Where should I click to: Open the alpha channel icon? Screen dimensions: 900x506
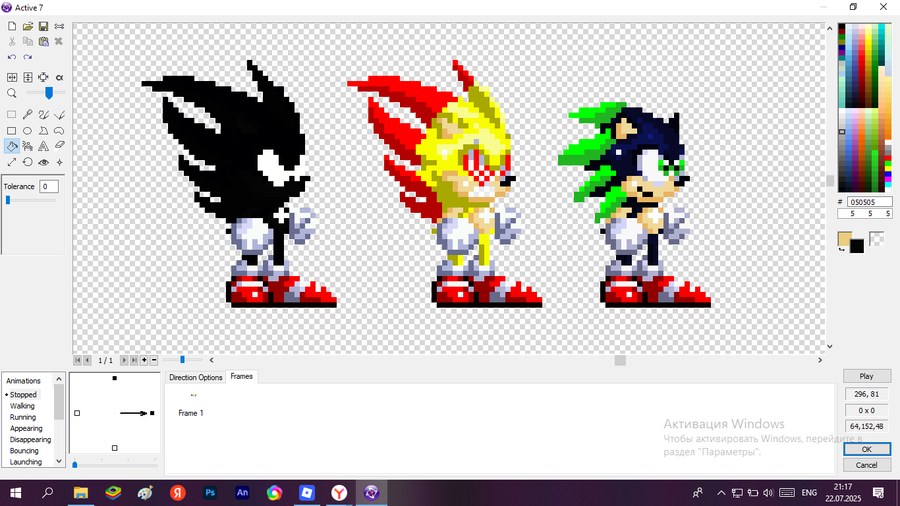tap(59, 77)
